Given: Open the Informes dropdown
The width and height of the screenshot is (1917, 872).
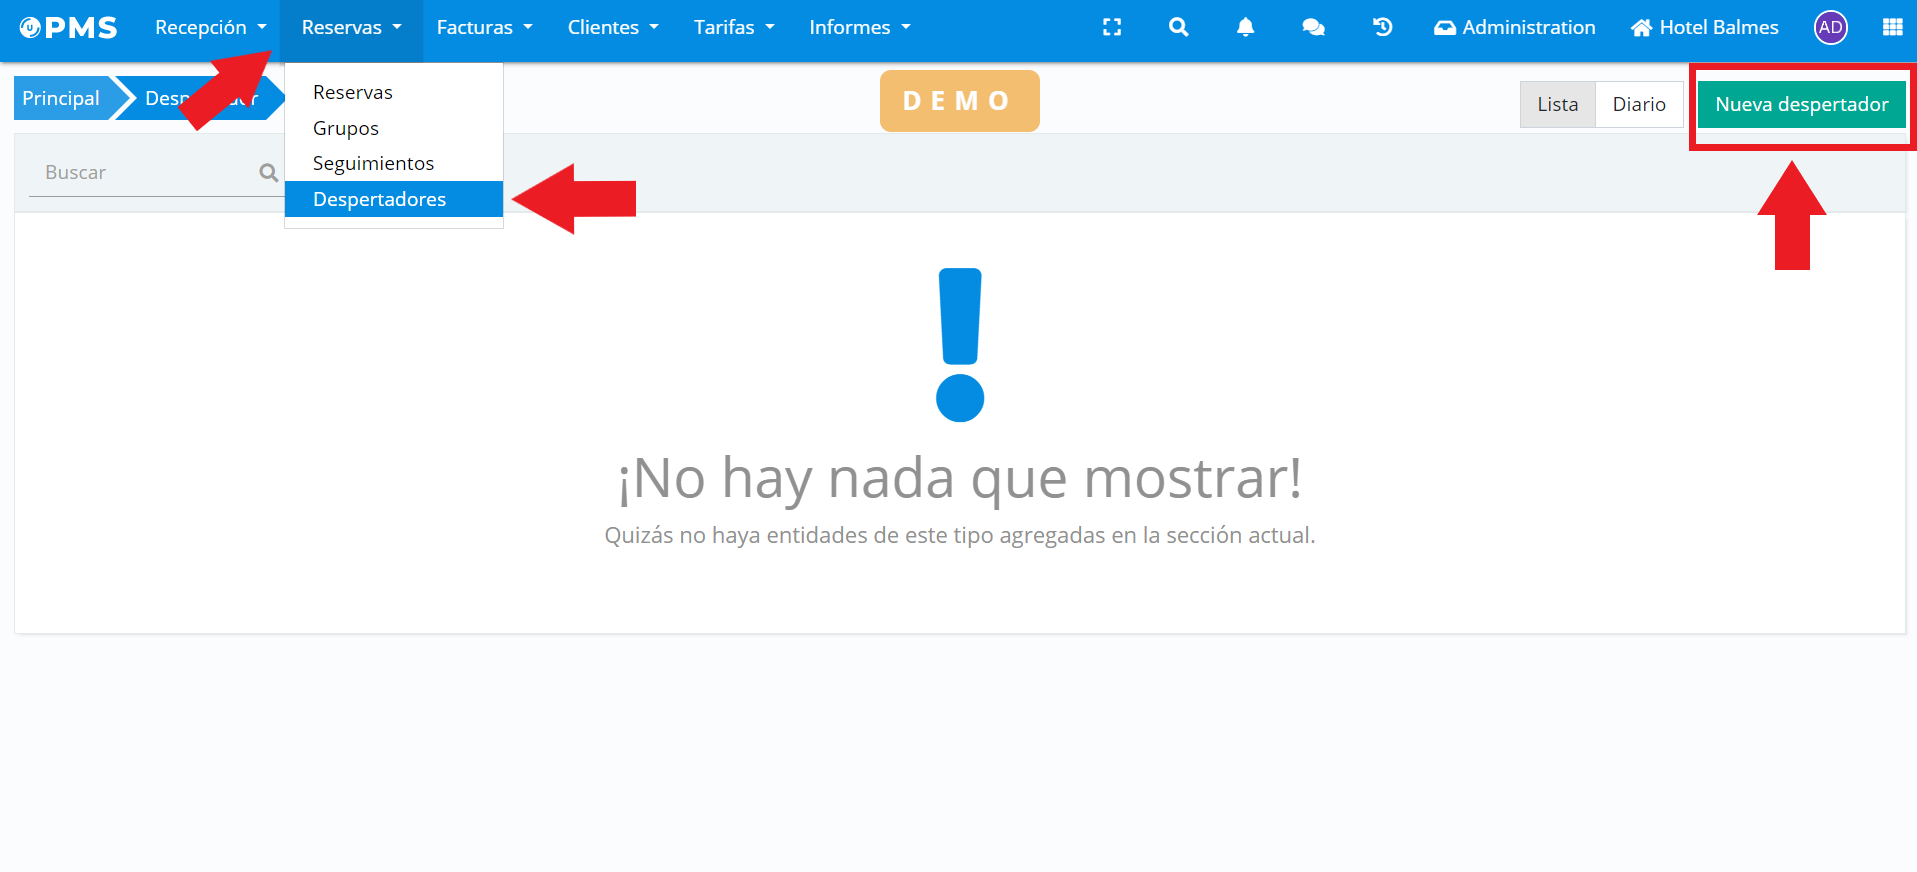Looking at the screenshot, I should tap(860, 27).
